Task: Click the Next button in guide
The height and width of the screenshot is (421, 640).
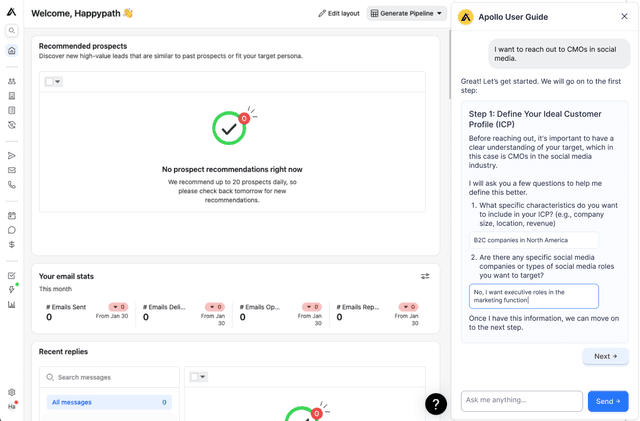Action: [605, 356]
